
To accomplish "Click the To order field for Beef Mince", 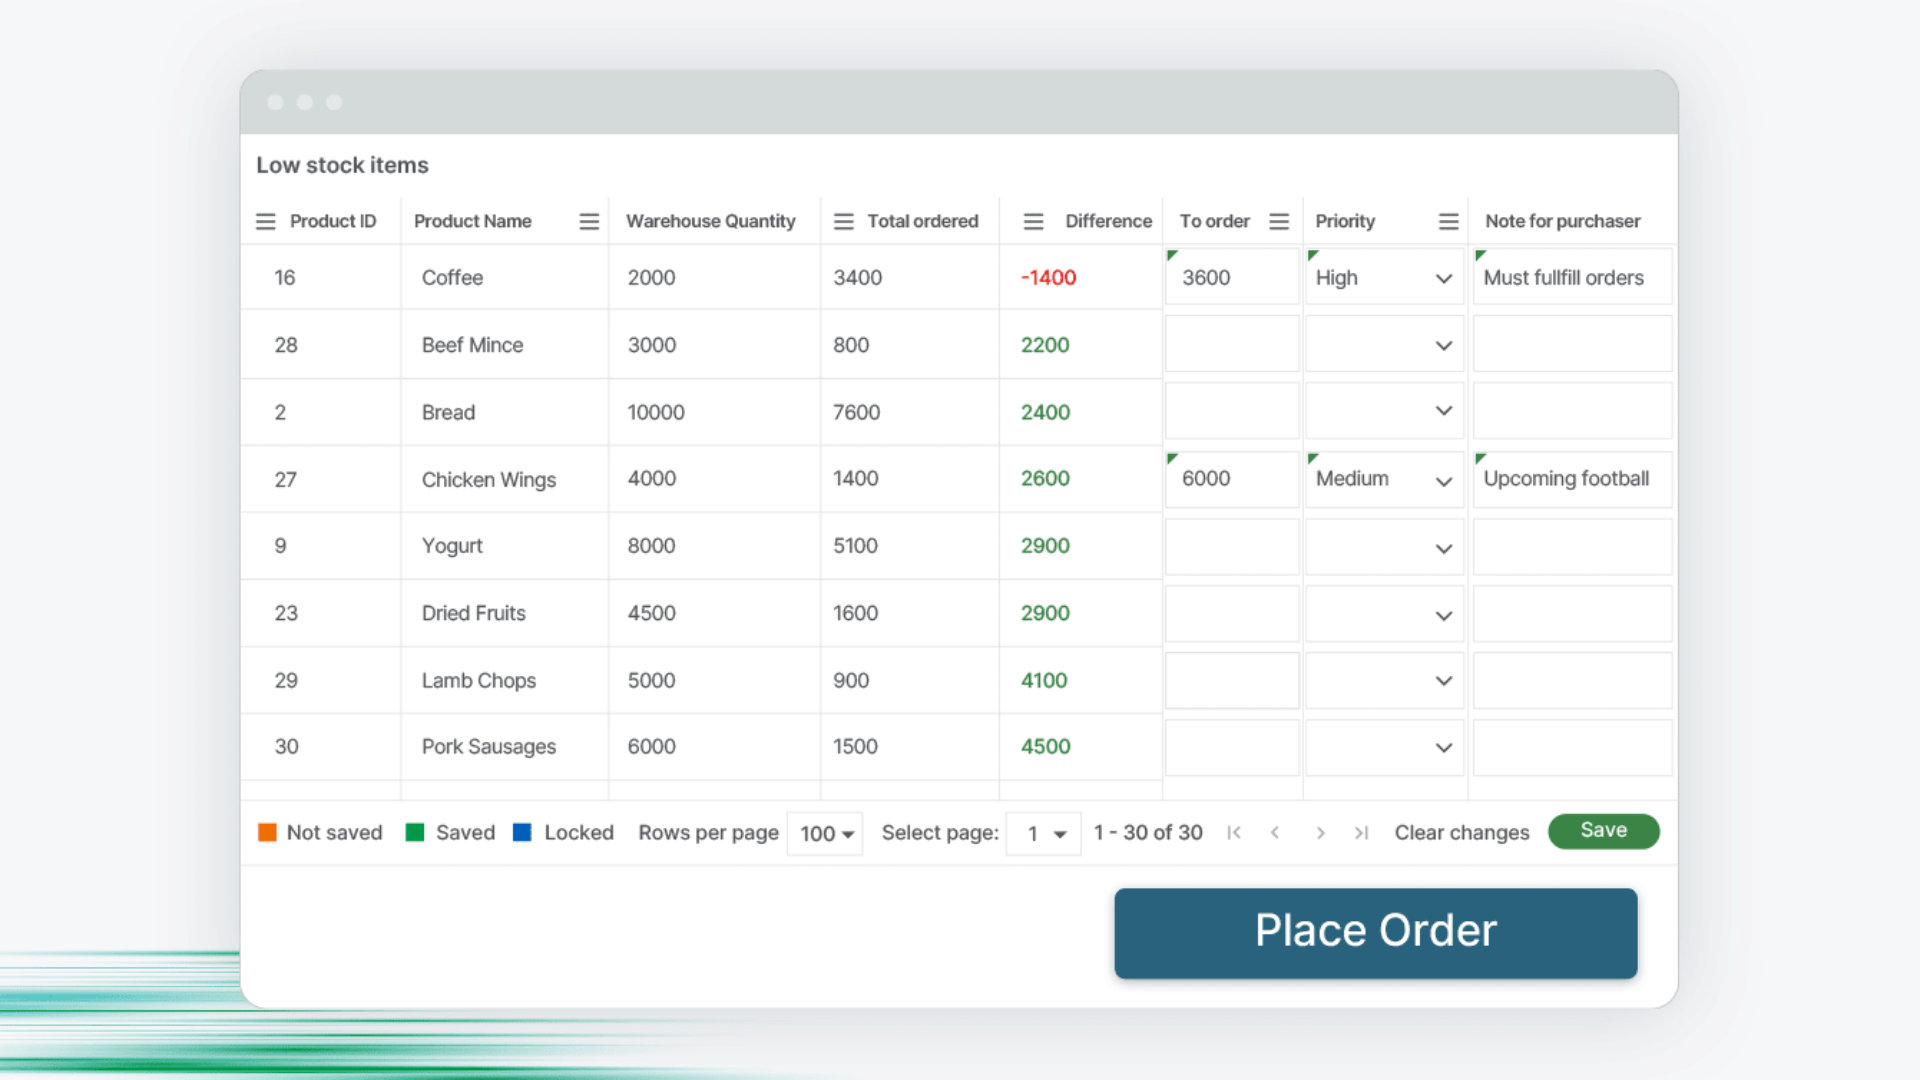I will click(x=1231, y=345).
